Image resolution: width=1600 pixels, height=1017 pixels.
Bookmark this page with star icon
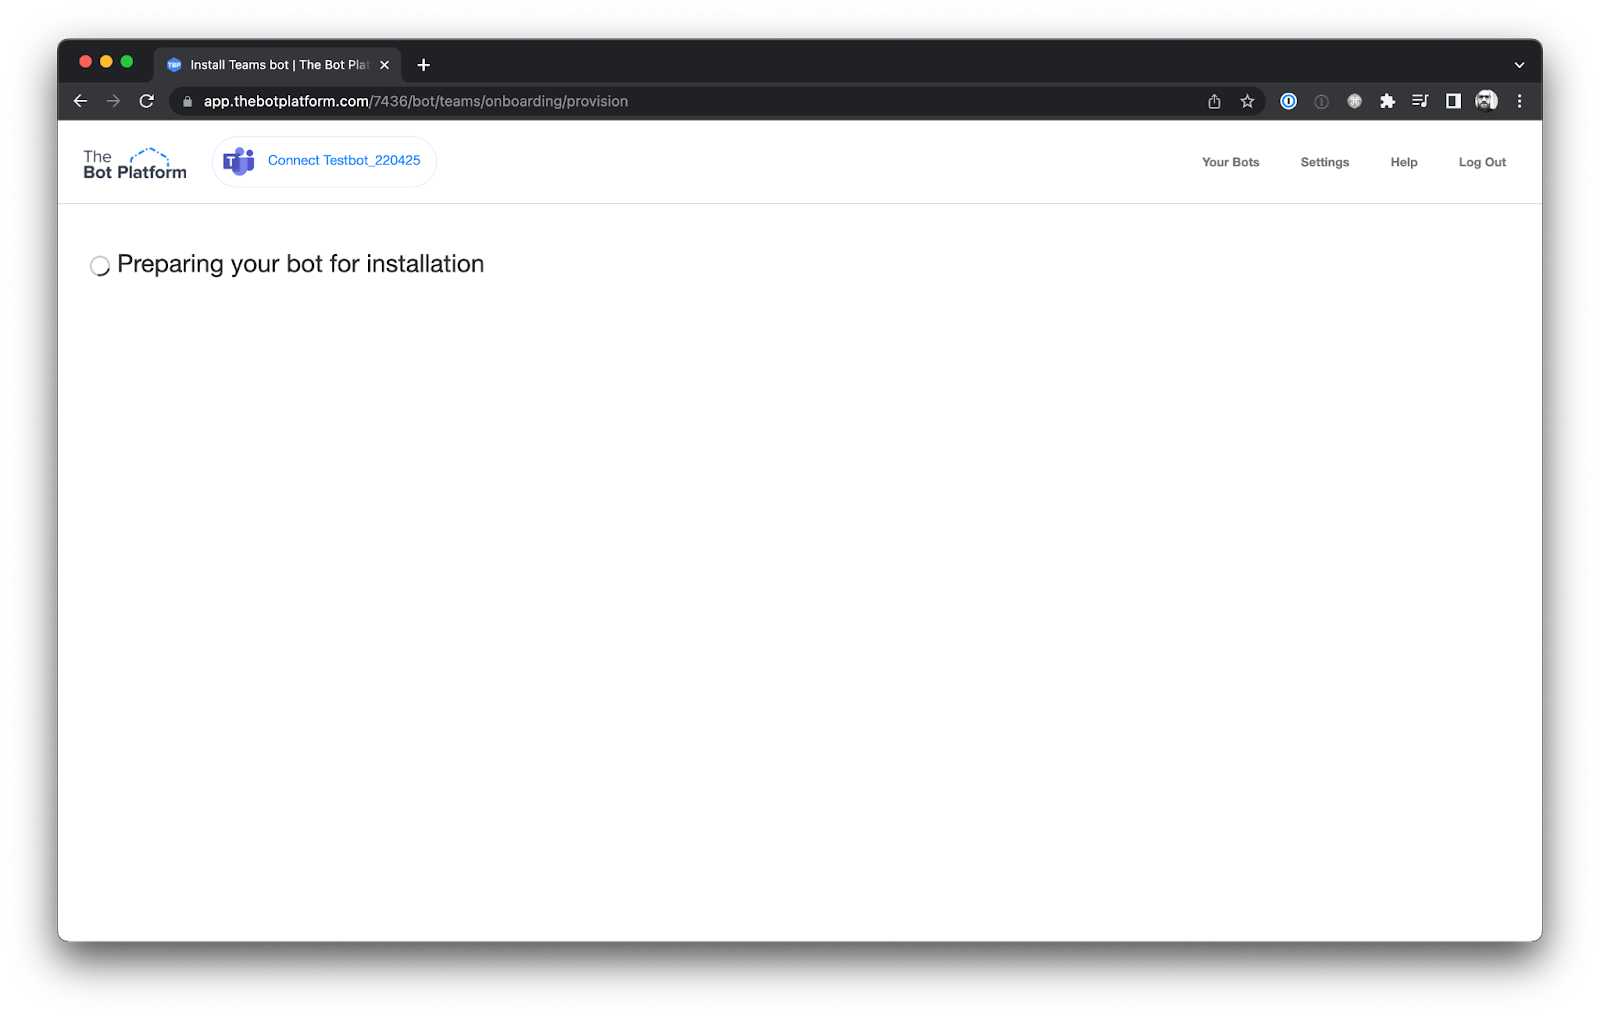click(1247, 101)
